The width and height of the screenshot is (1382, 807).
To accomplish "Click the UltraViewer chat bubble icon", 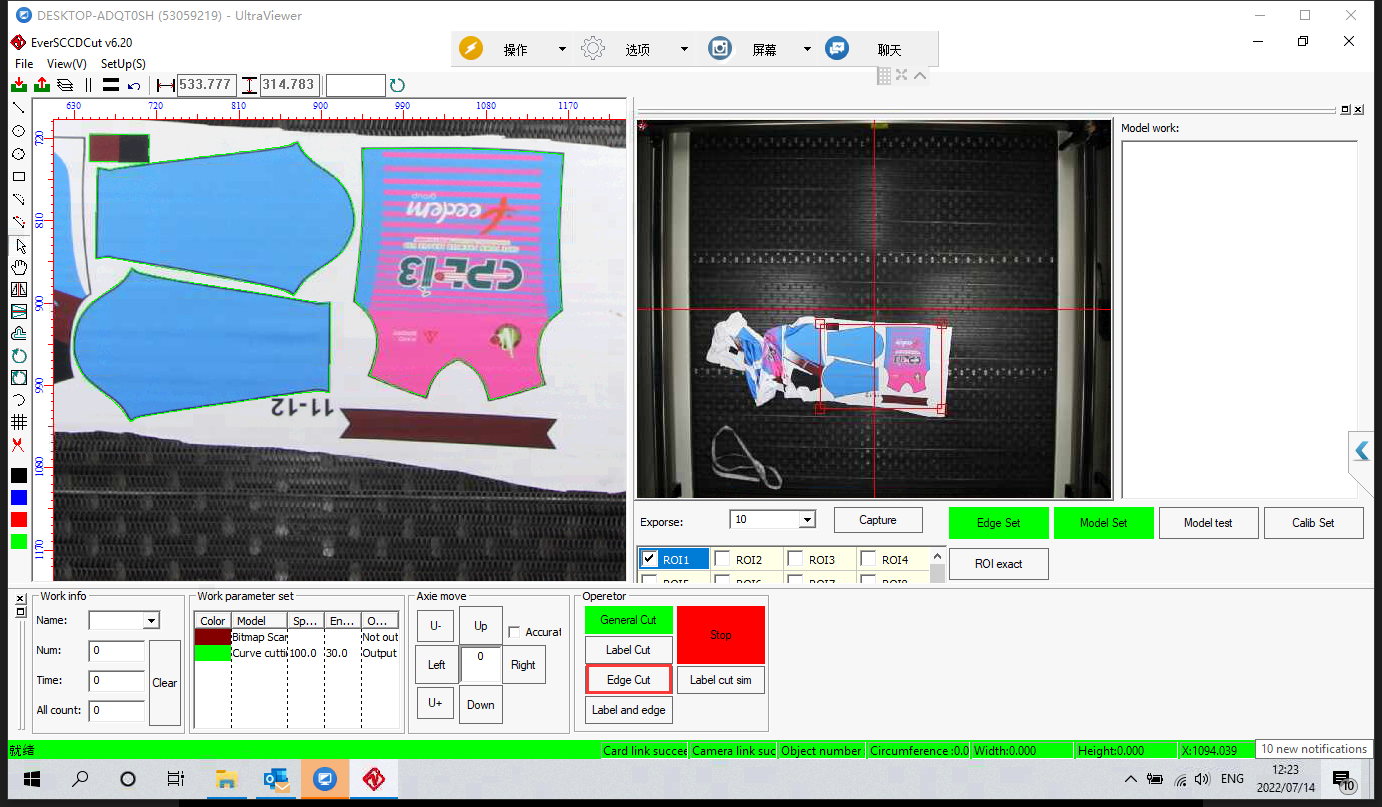I will point(837,49).
